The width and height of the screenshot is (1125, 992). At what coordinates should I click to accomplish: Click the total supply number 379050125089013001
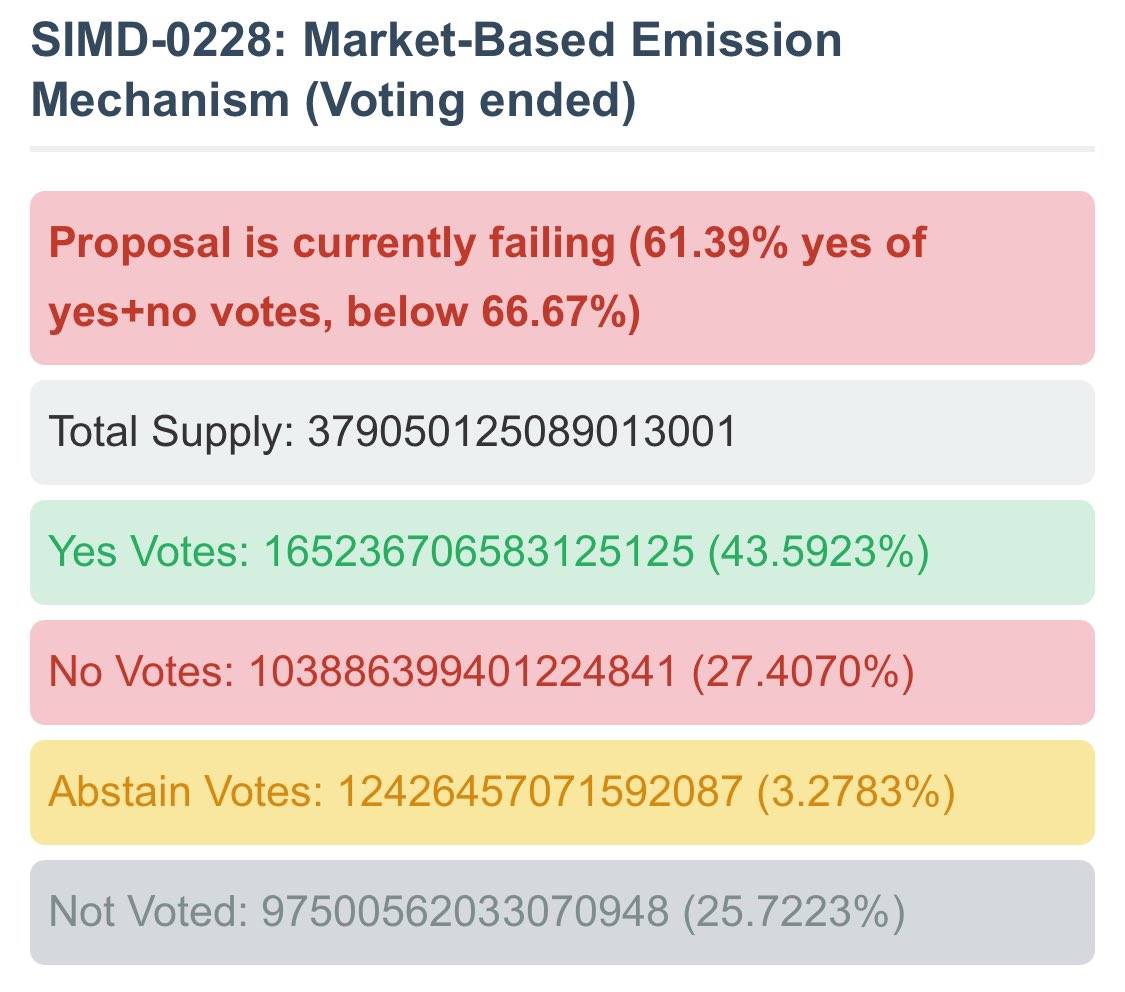[522, 432]
